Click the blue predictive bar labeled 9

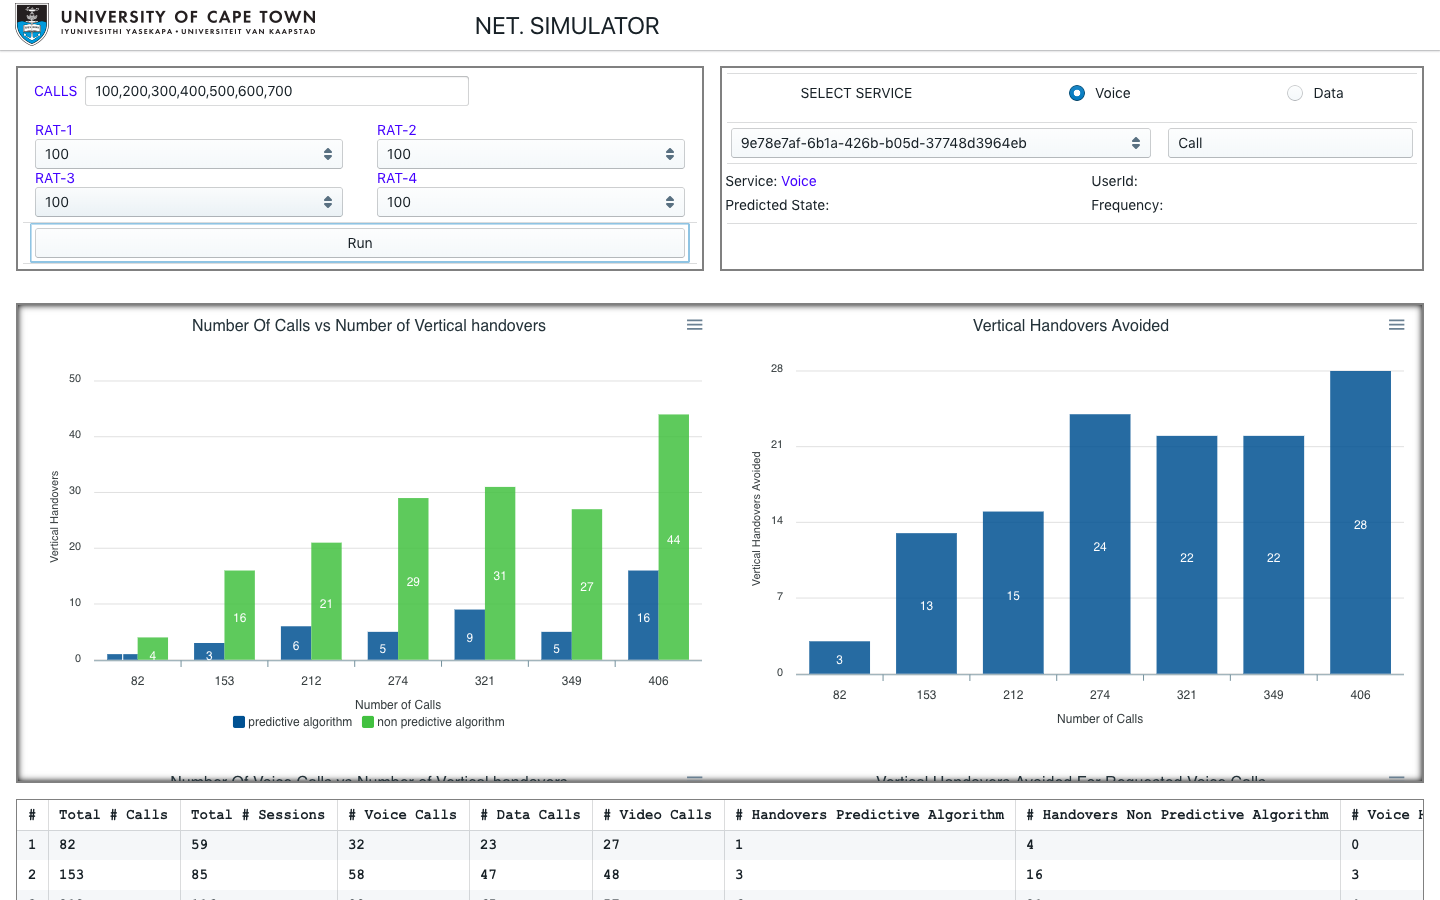tap(470, 635)
